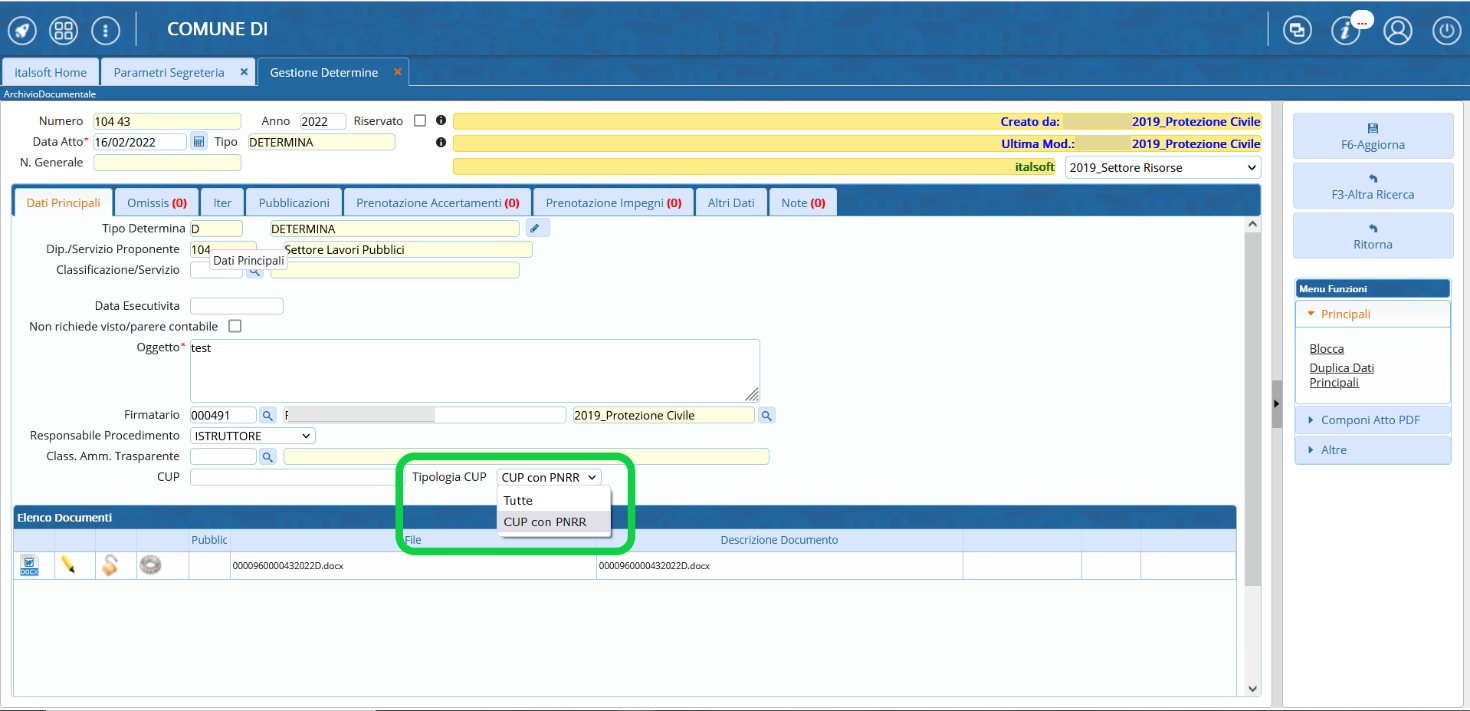Enable Non richiede visto/parere contabile checkbox

point(235,326)
